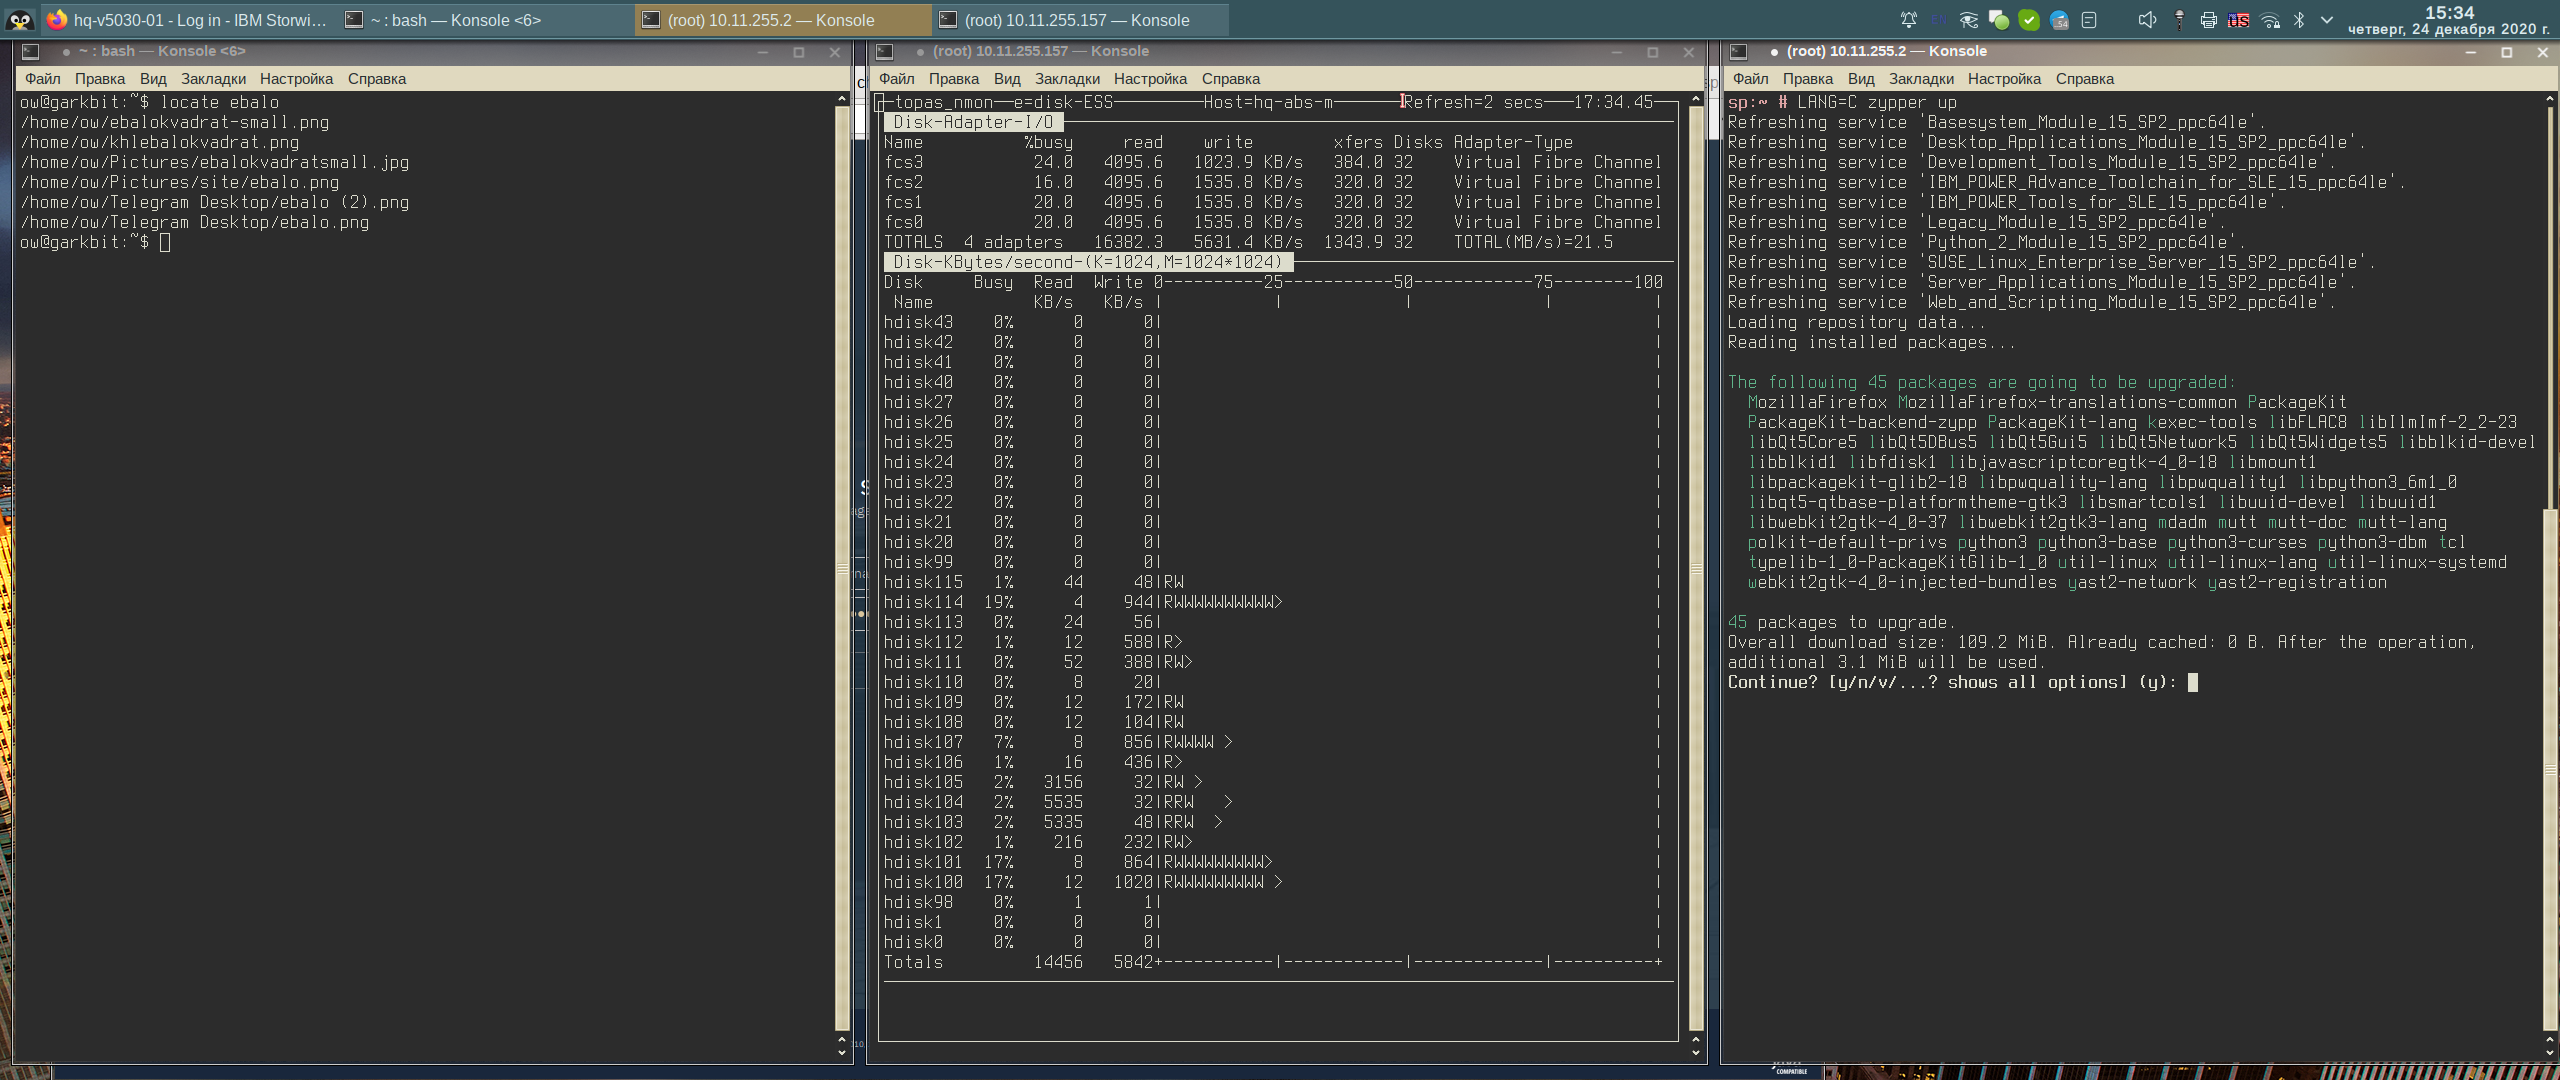Screen dimensions: 2560x1080
Task: Click '45 packages to upgrade.' line
Action: 1841,622
